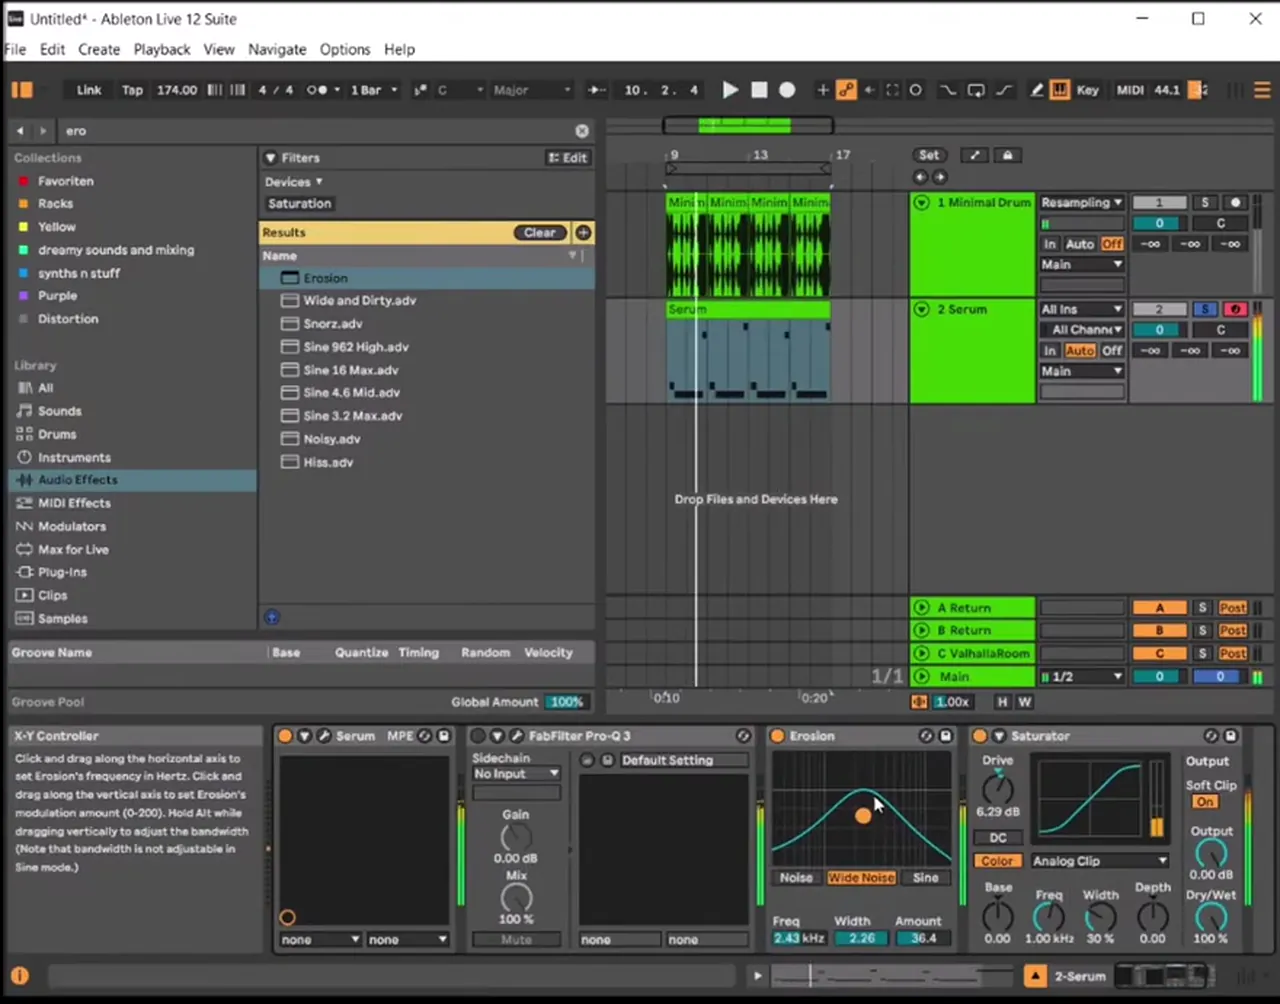The width and height of the screenshot is (1280, 1004).
Task: Add a filter with the plus icon beside Clear
Action: click(583, 232)
